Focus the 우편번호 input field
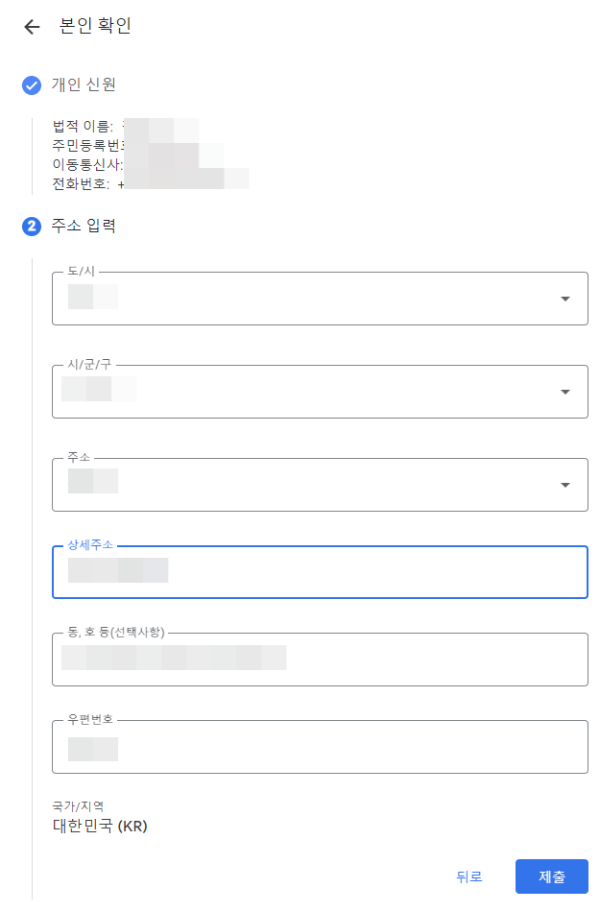This screenshot has height=902, width=600. pyautogui.click(x=300, y=747)
